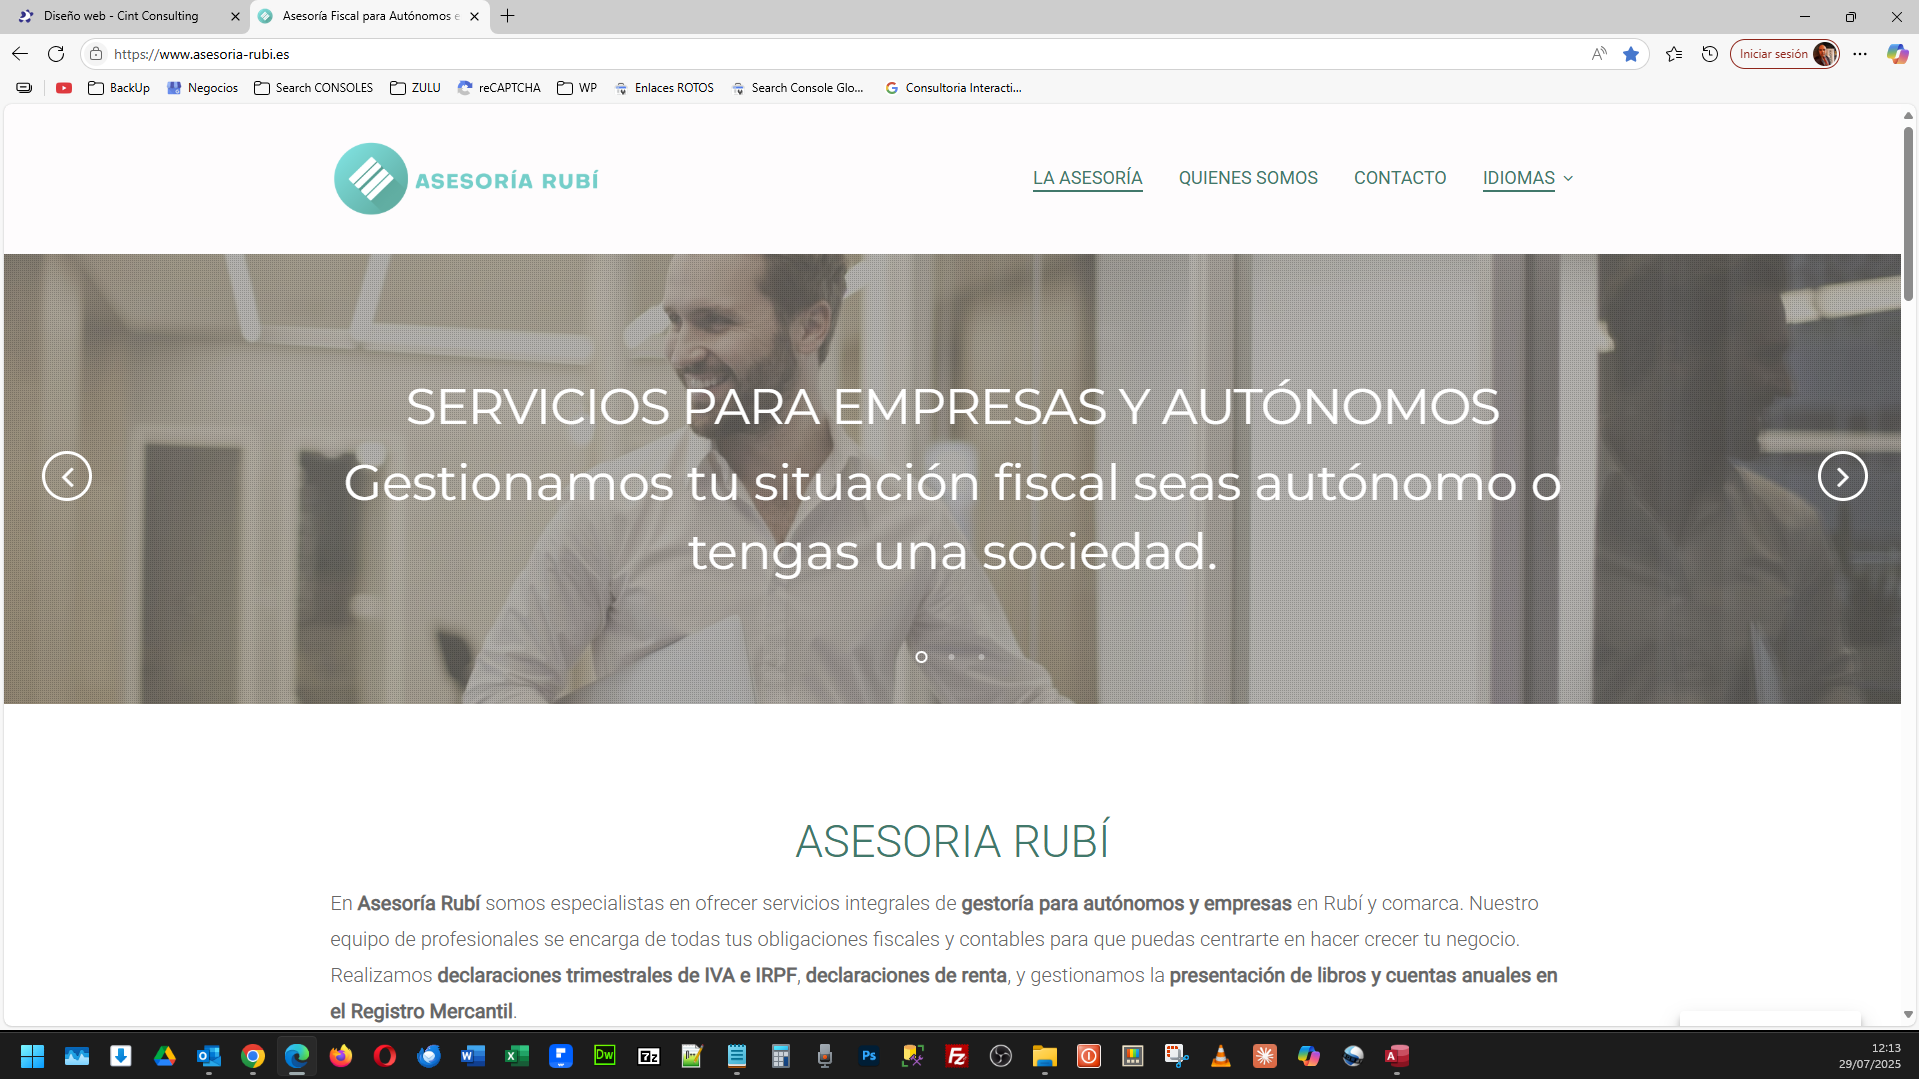The height and width of the screenshot is (1079, 1919).
Task: Select the third slider pagination dot
Action: coord(981,657)
